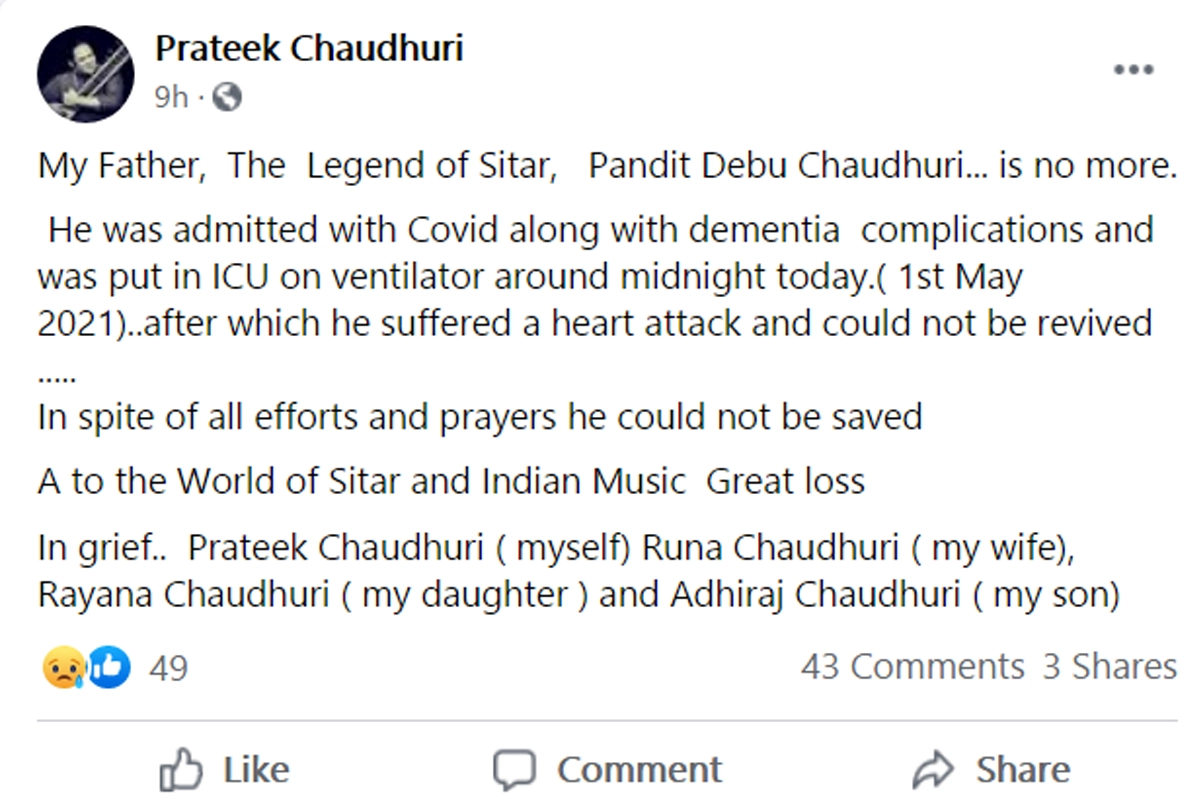This screenshot has width=1200, height=800.
Task: Click the globe public audience icon
Action: (x=228, y=97)
